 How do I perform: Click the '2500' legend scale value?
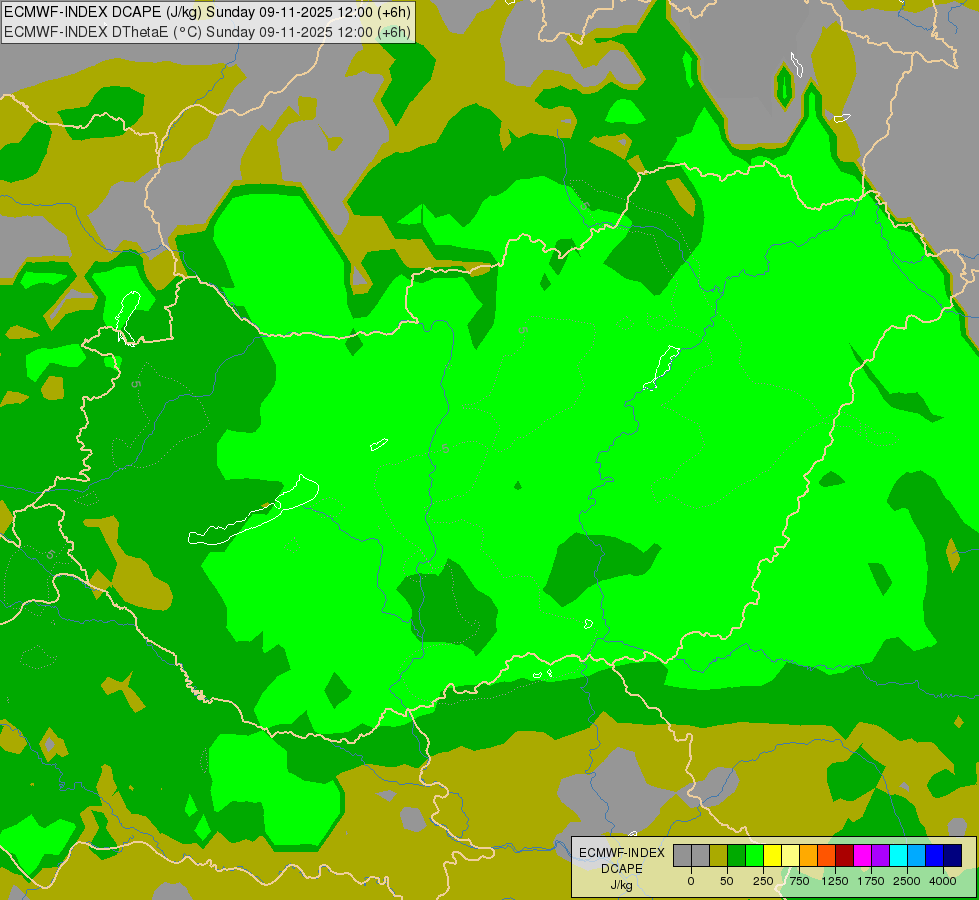coord(907,881)
